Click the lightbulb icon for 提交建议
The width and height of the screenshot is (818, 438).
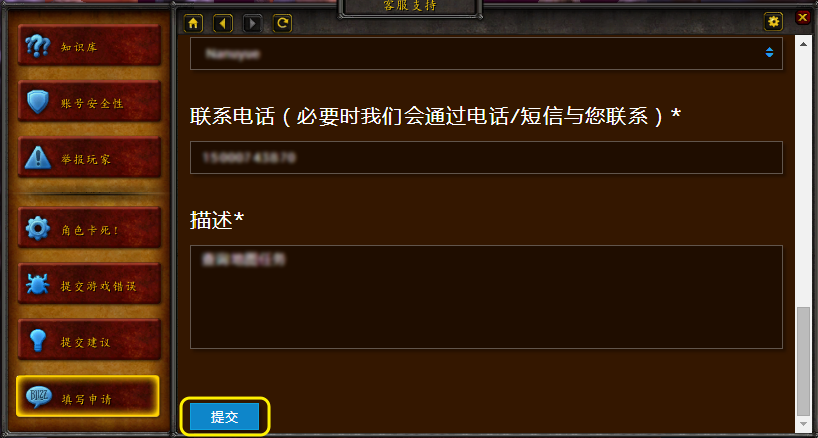[38, 342]
